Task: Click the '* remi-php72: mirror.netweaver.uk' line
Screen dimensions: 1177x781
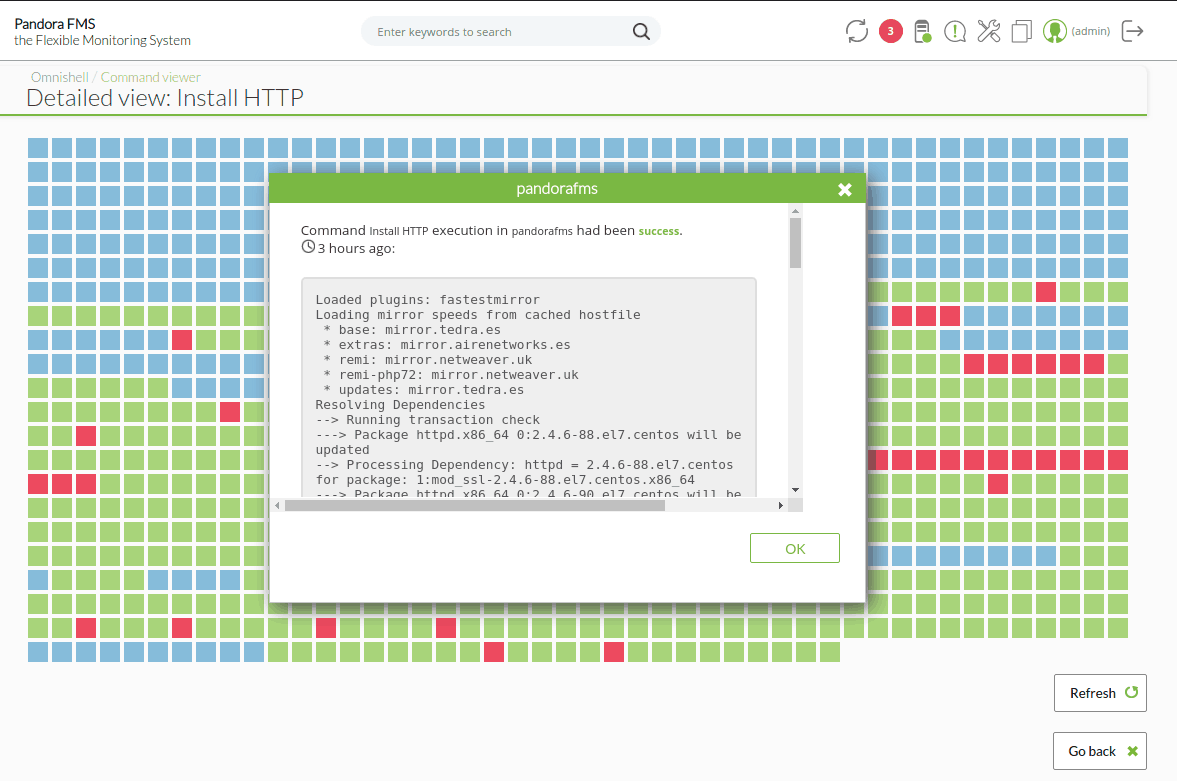Action: click(x=451, y=375)
